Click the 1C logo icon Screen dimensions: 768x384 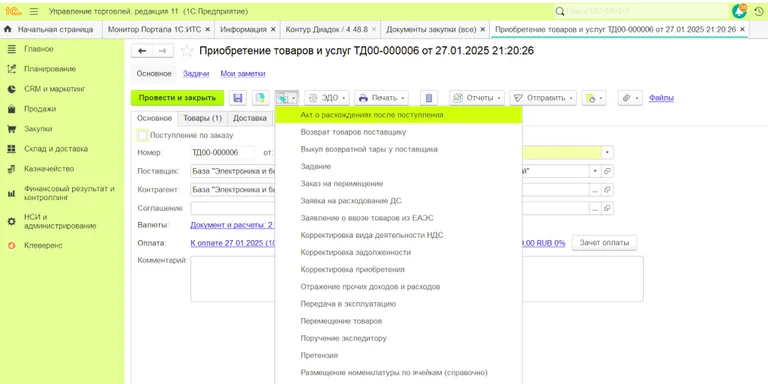(x=14, y=11)
